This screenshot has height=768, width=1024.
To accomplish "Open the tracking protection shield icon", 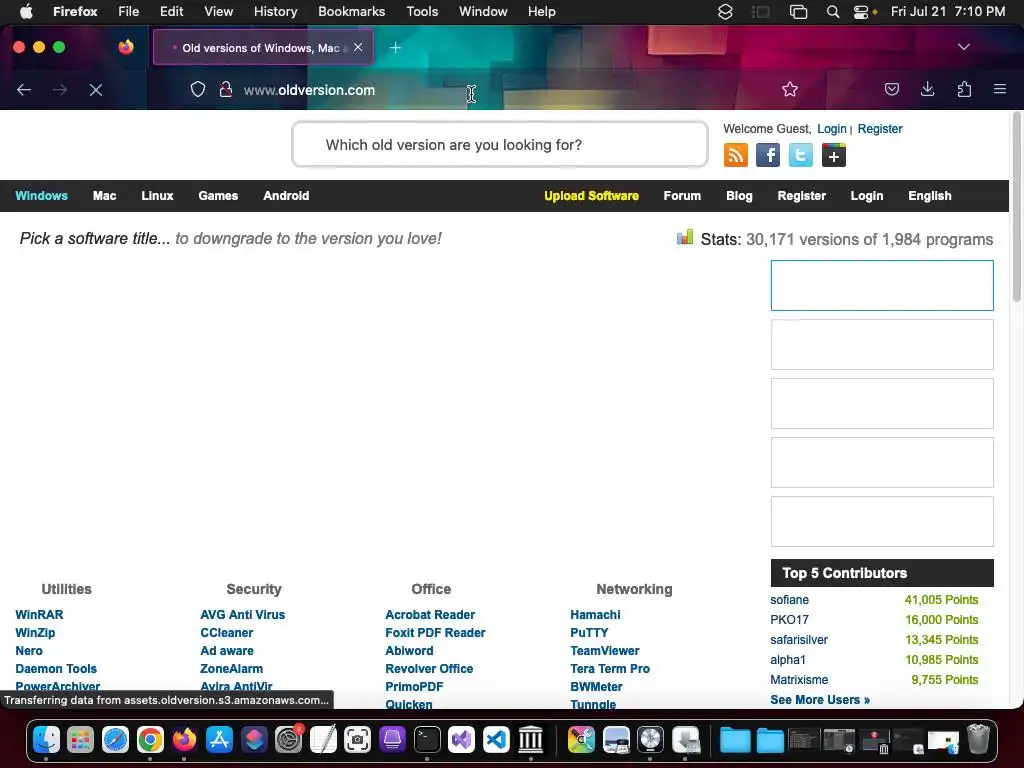I will click(x=198, y=89).
